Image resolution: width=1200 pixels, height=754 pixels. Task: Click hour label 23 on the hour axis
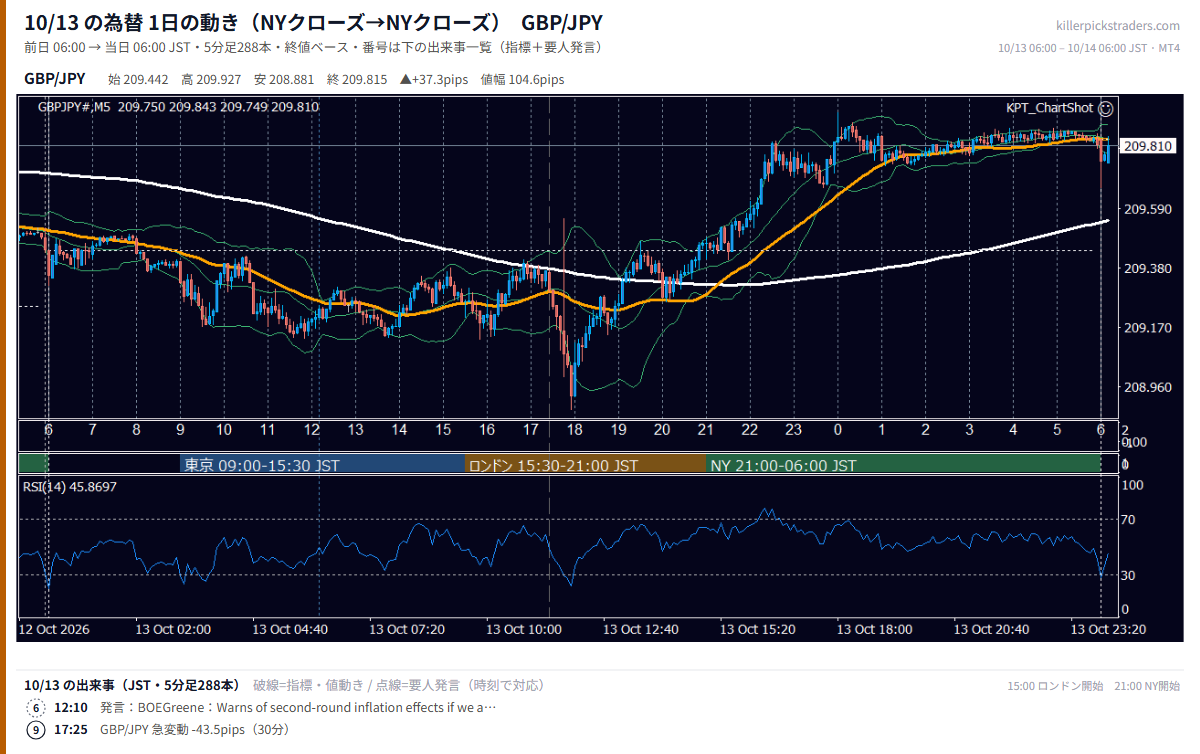793,430
